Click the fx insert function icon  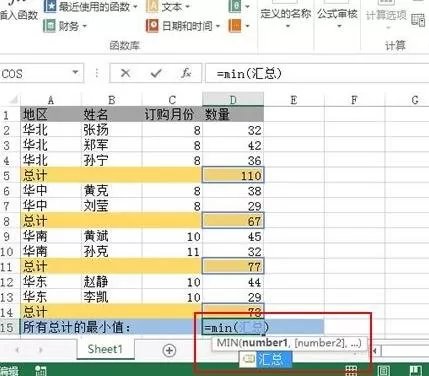pos(186,73)
